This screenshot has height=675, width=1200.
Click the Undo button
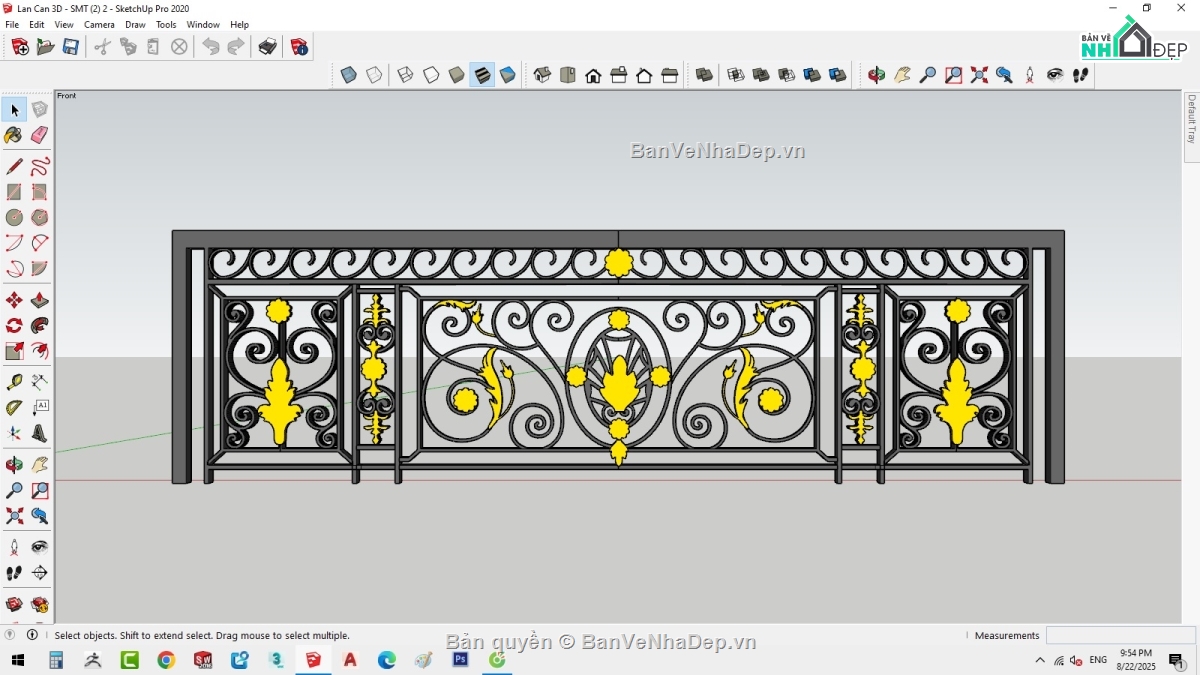click(211, 46)
